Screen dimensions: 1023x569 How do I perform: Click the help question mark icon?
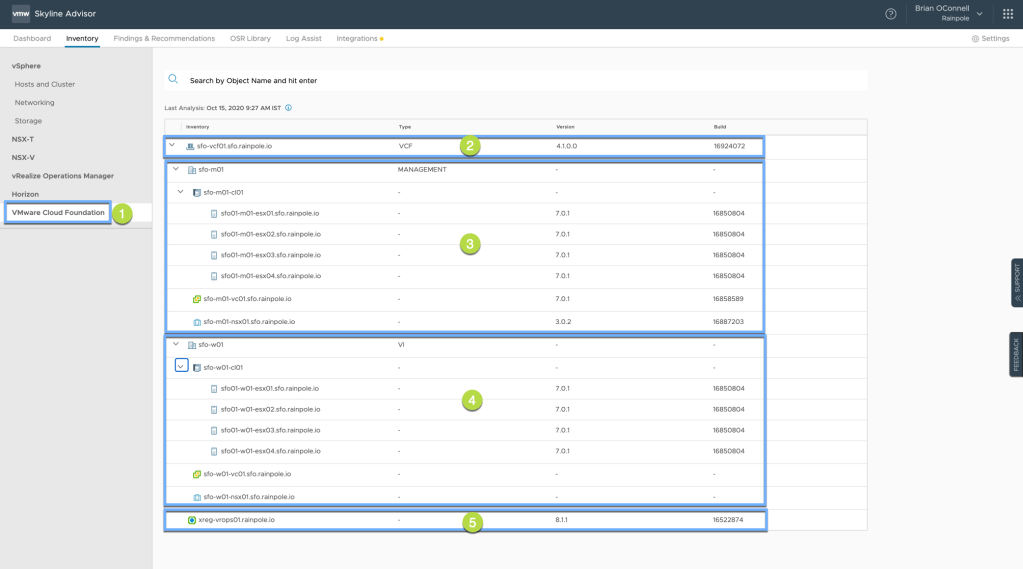[x=891, y=14]
